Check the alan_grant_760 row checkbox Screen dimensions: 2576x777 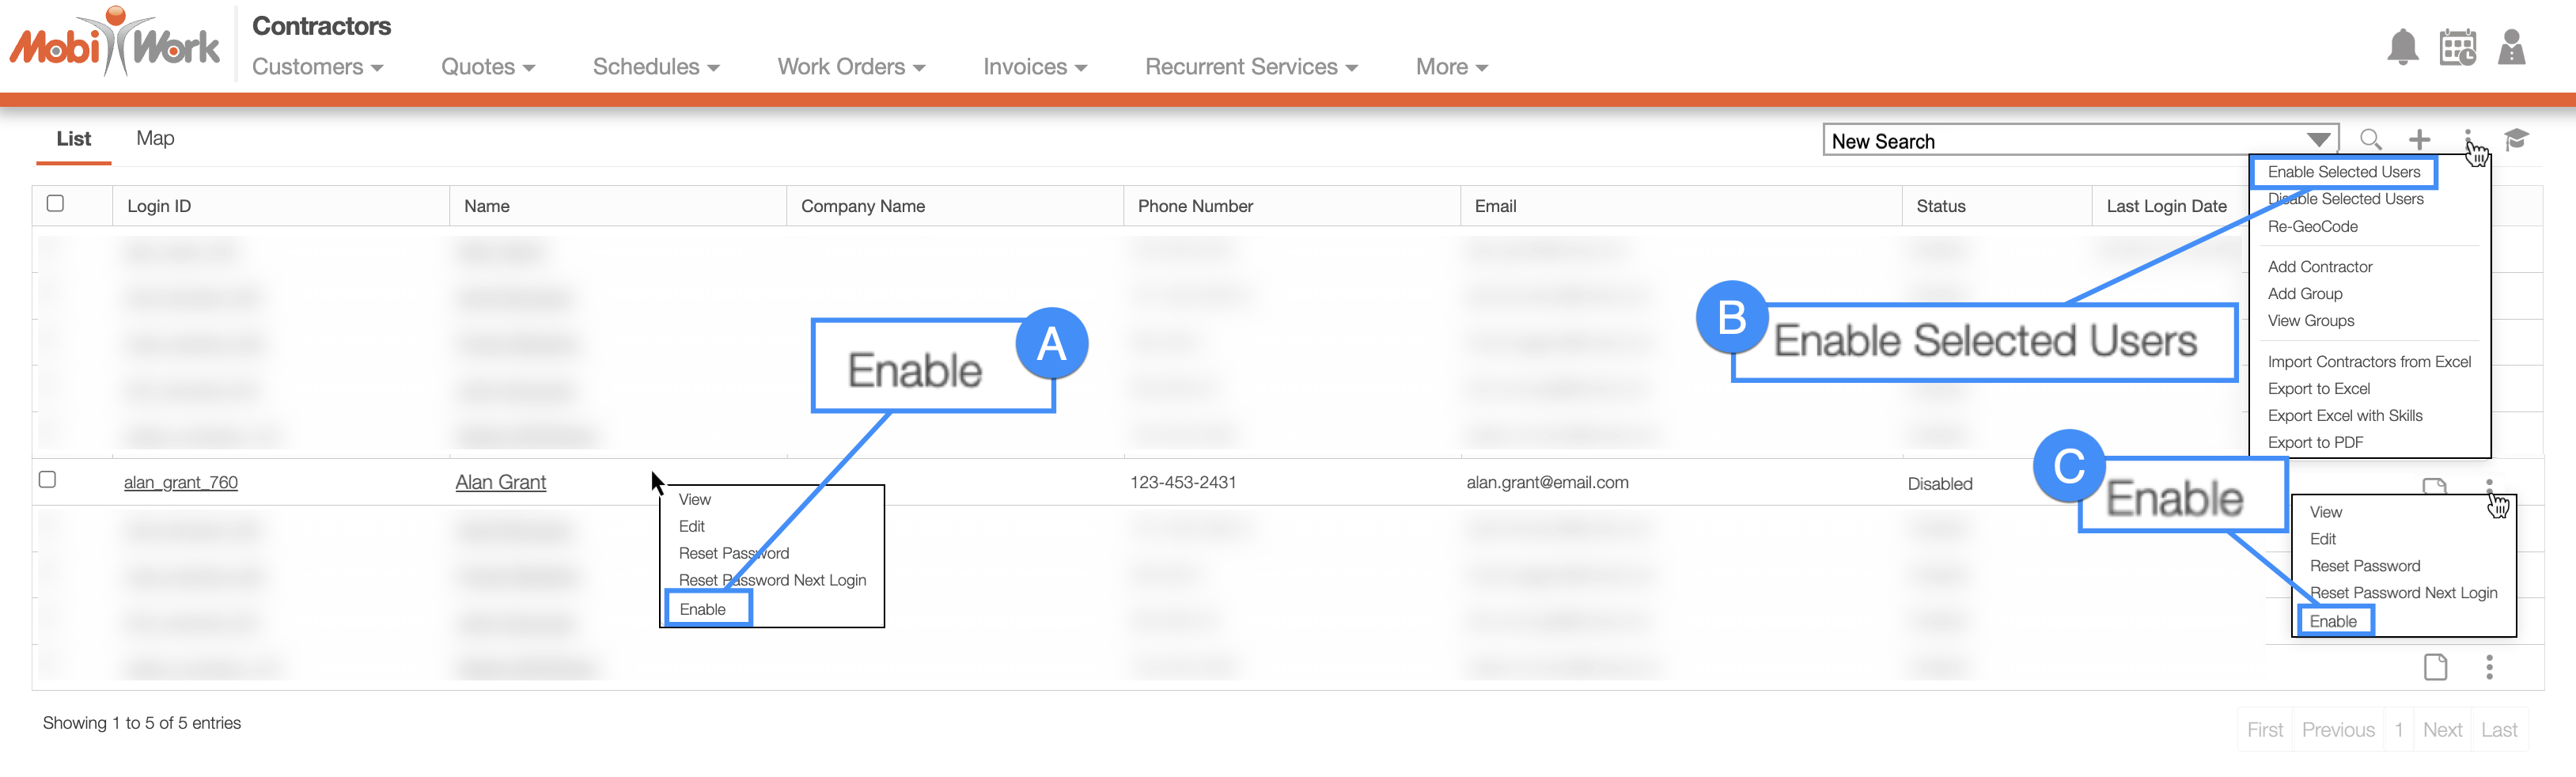click(x=47, y=479)
